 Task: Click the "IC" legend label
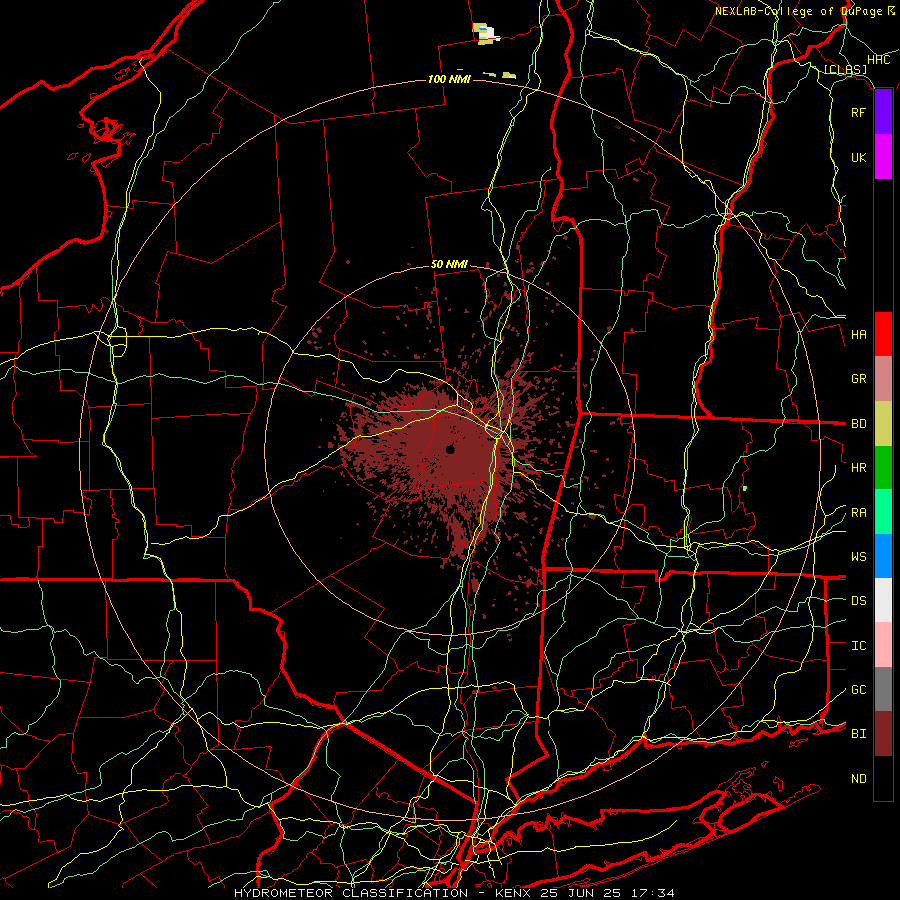click(858, 646)
